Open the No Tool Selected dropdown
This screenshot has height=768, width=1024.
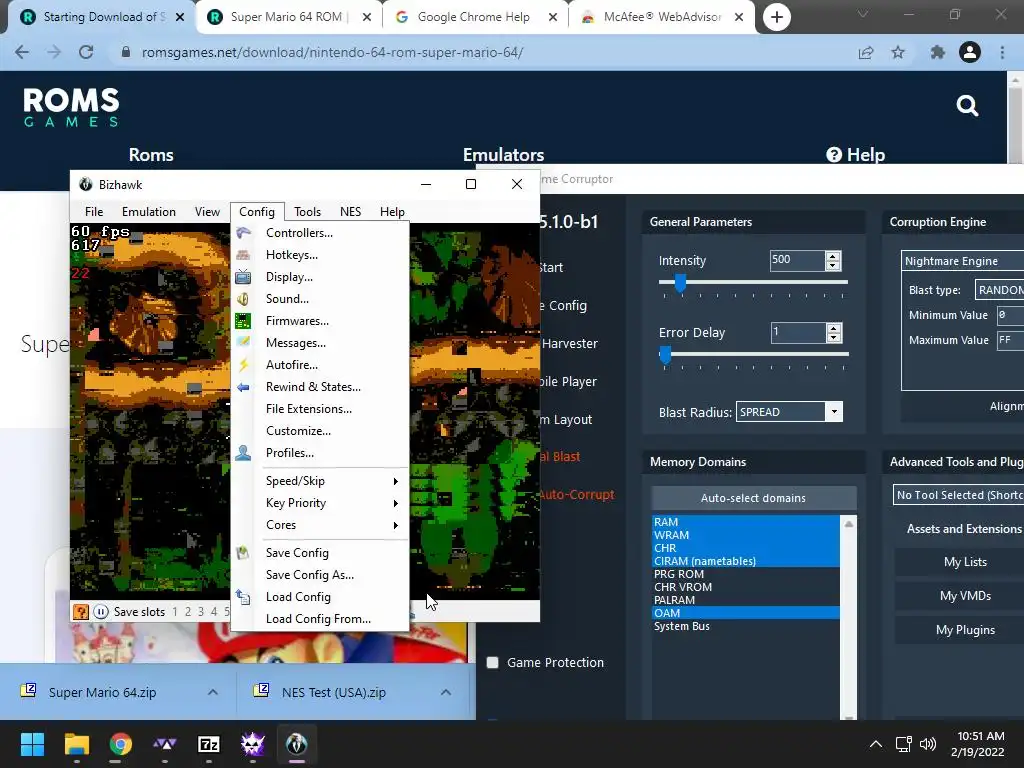[958, 495]
